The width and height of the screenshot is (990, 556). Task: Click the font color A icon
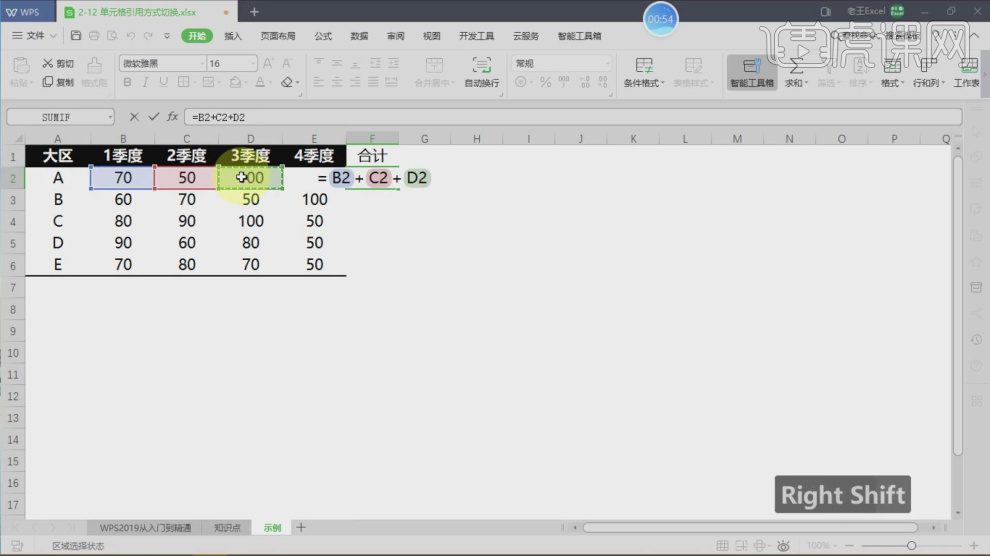(260, 82)
